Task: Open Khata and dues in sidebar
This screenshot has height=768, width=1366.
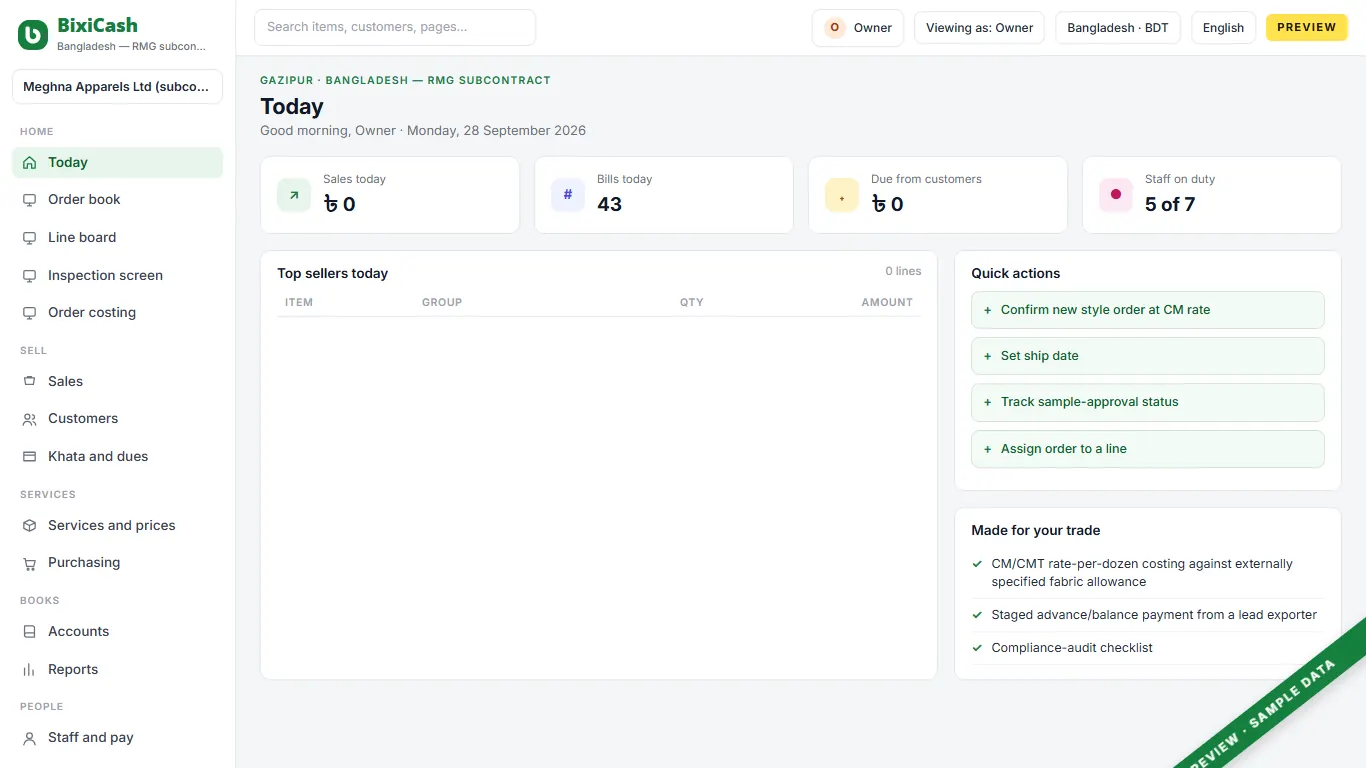Action: coord(117,457)
